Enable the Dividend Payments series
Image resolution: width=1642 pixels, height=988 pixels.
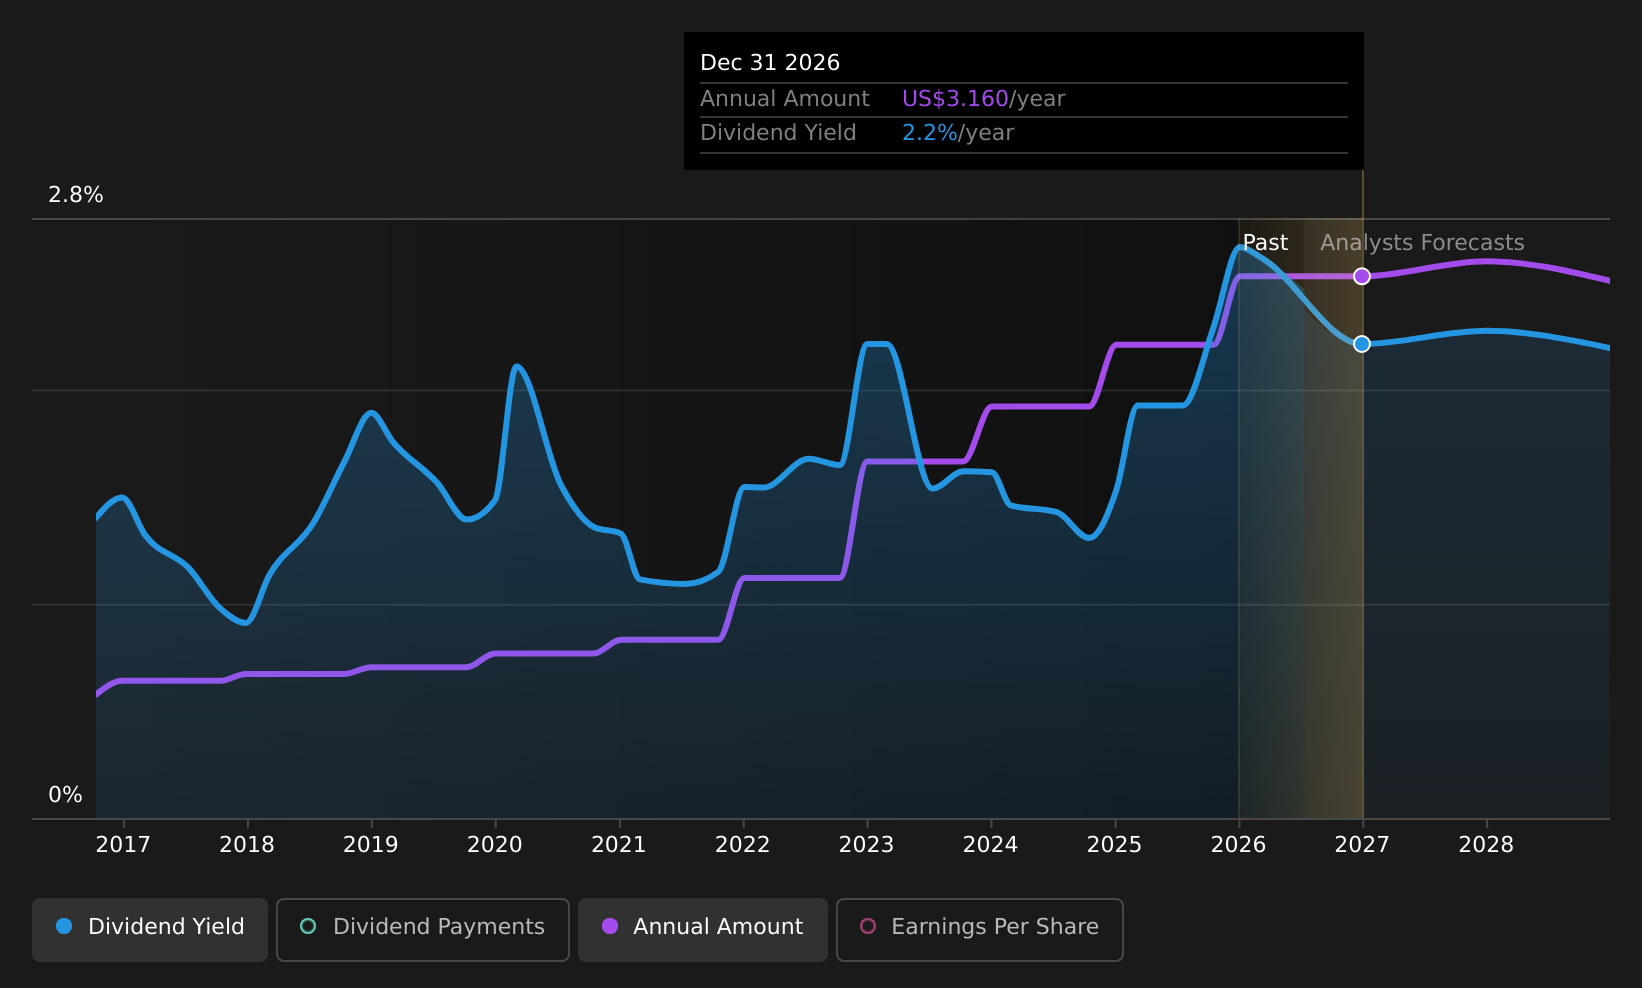pyautogui.click(x=422, y=929)
